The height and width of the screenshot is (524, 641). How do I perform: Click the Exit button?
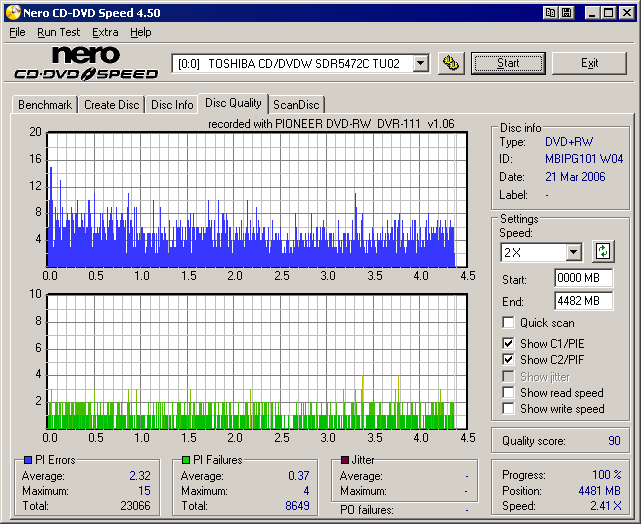point(589,63)
